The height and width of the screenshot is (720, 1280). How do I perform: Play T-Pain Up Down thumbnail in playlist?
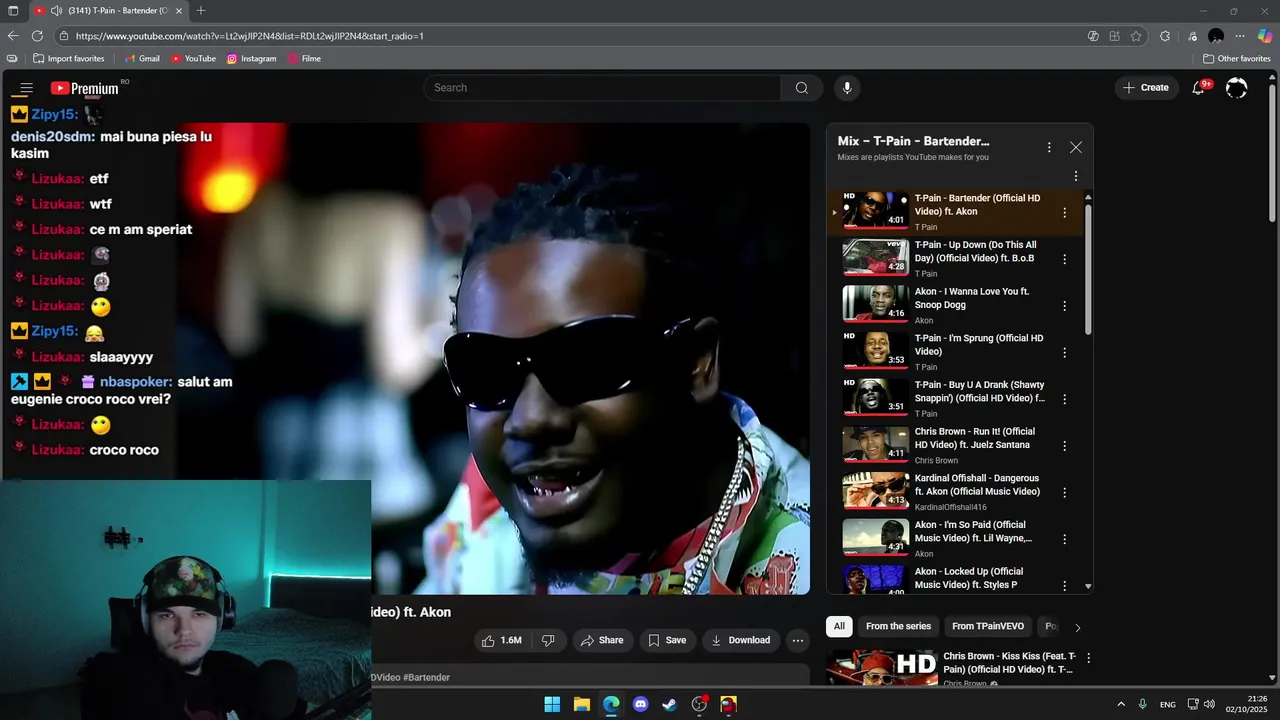click(x=875, y=258)
